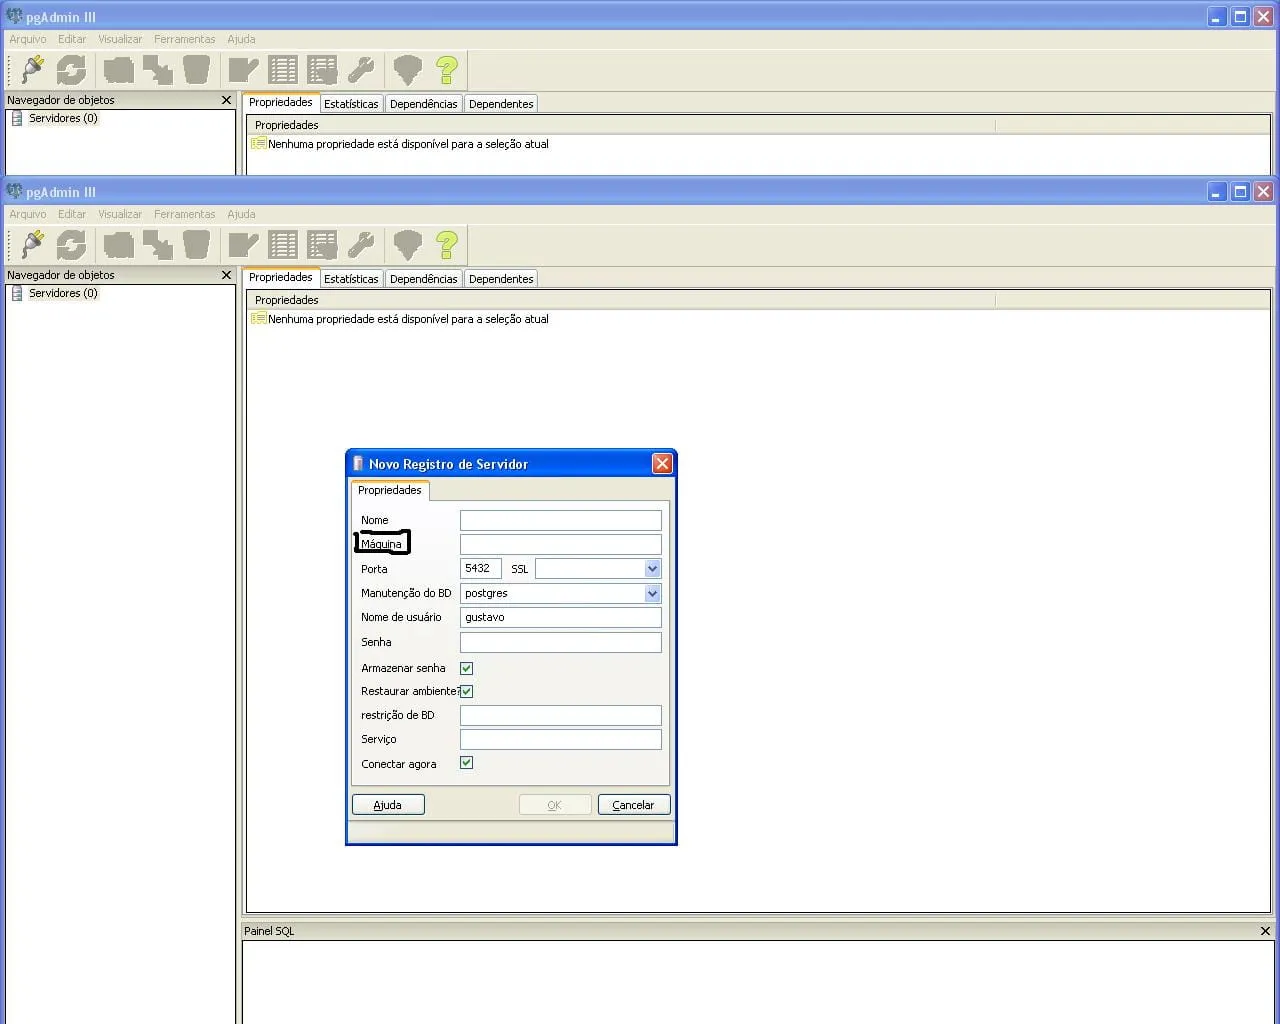
Task: Click the create object arrow icon in front window
Action: pos(157,244)
